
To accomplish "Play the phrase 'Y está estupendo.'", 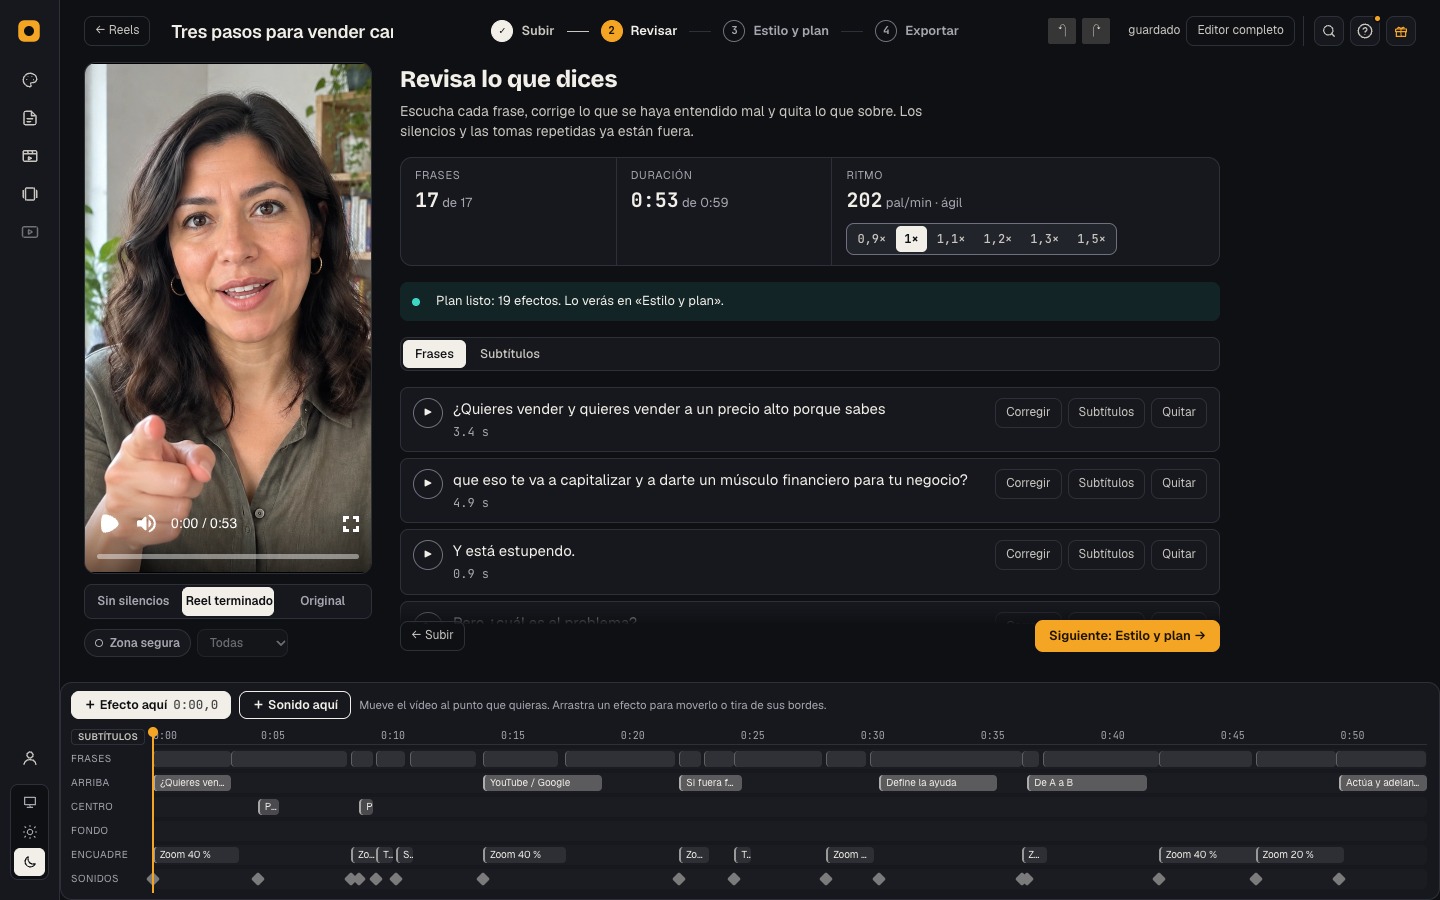I will (x=428, y=554).
